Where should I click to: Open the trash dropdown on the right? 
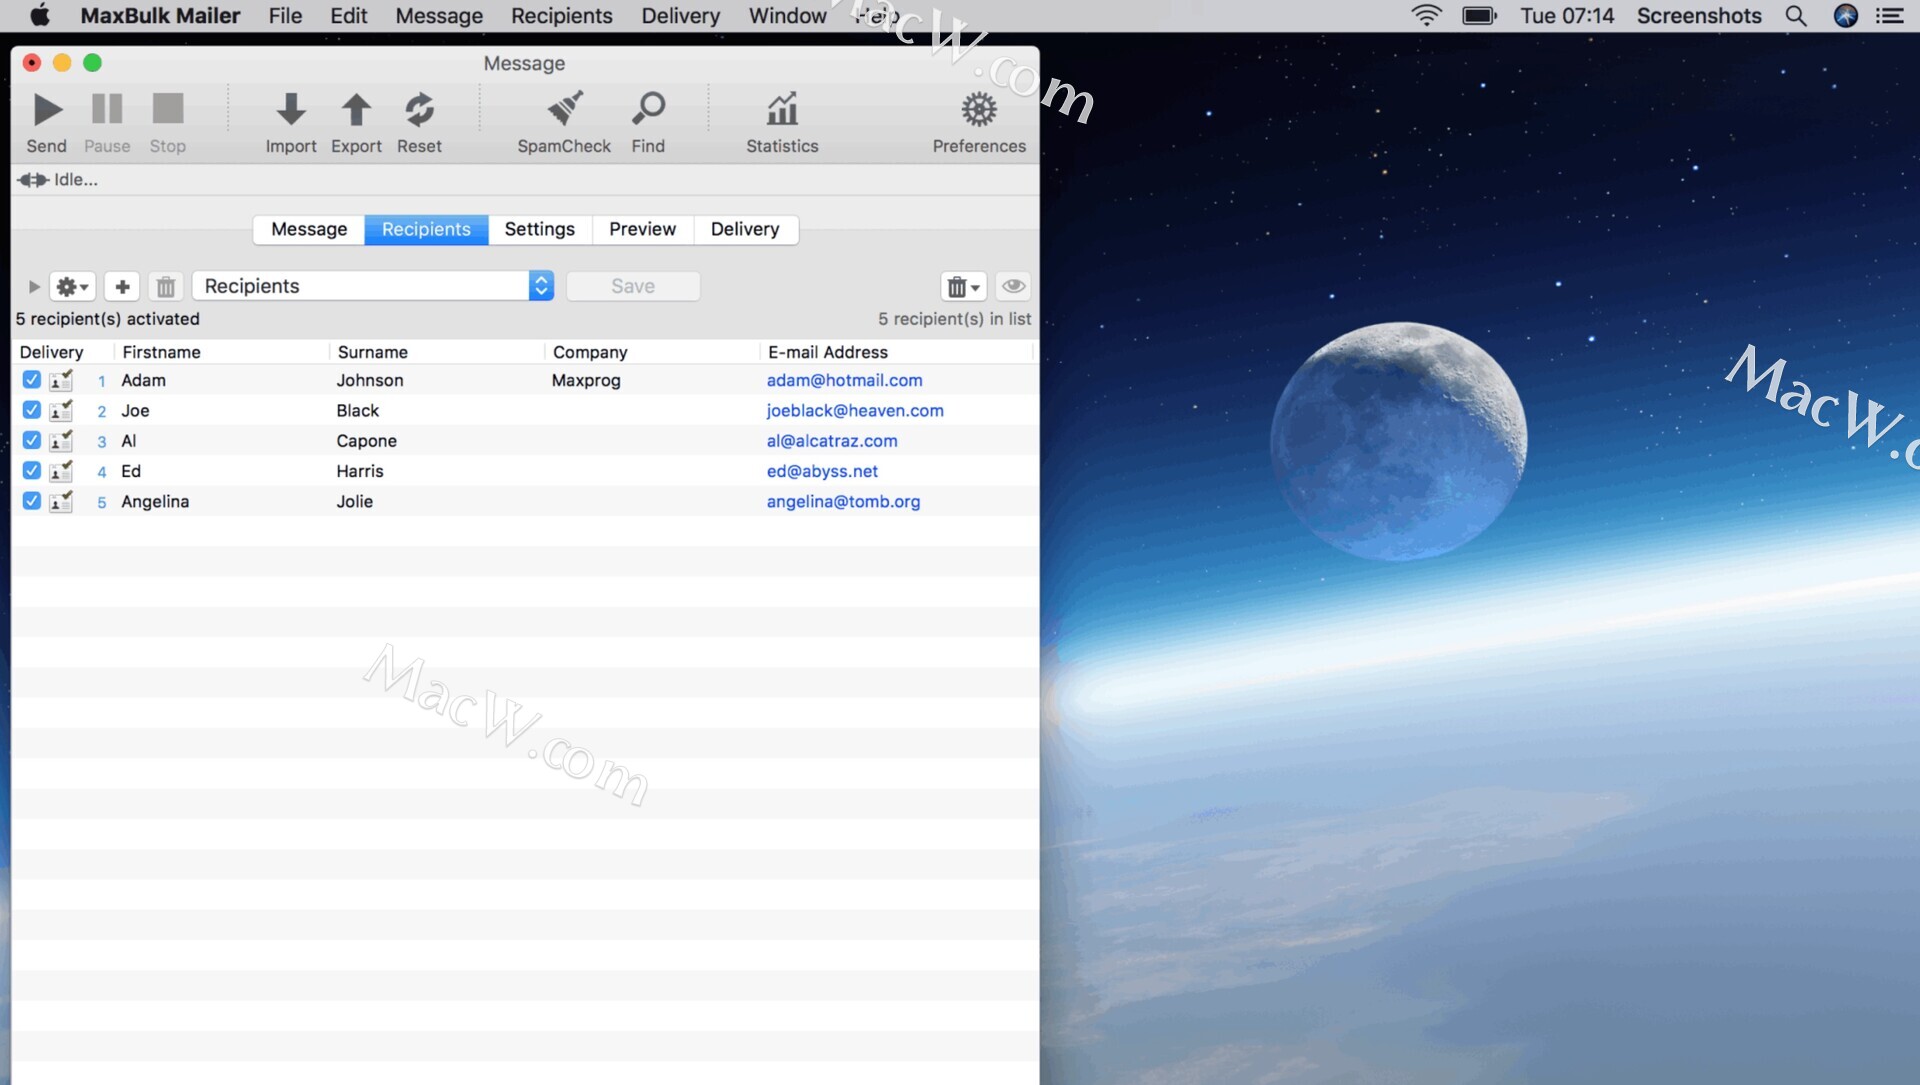[963, 286]
